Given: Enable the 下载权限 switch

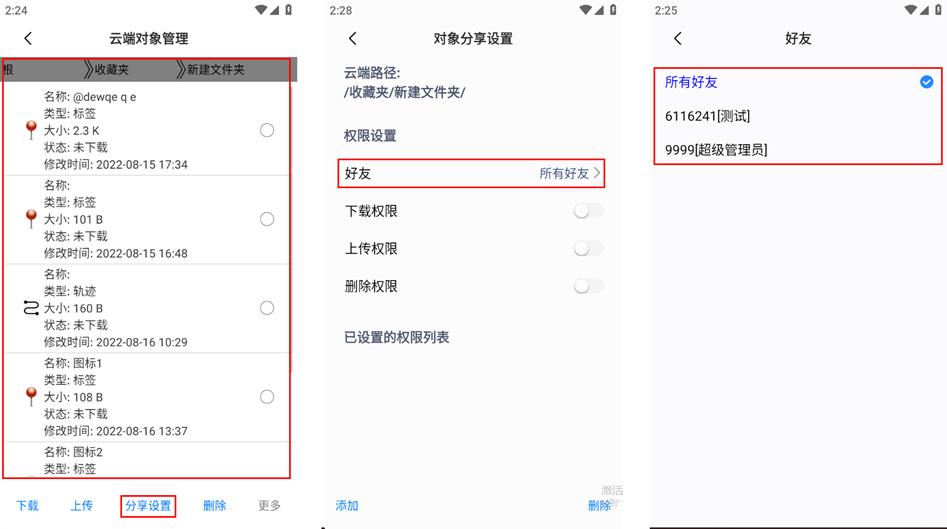Looking at the screenshot, I should click(x=588, y=211).
